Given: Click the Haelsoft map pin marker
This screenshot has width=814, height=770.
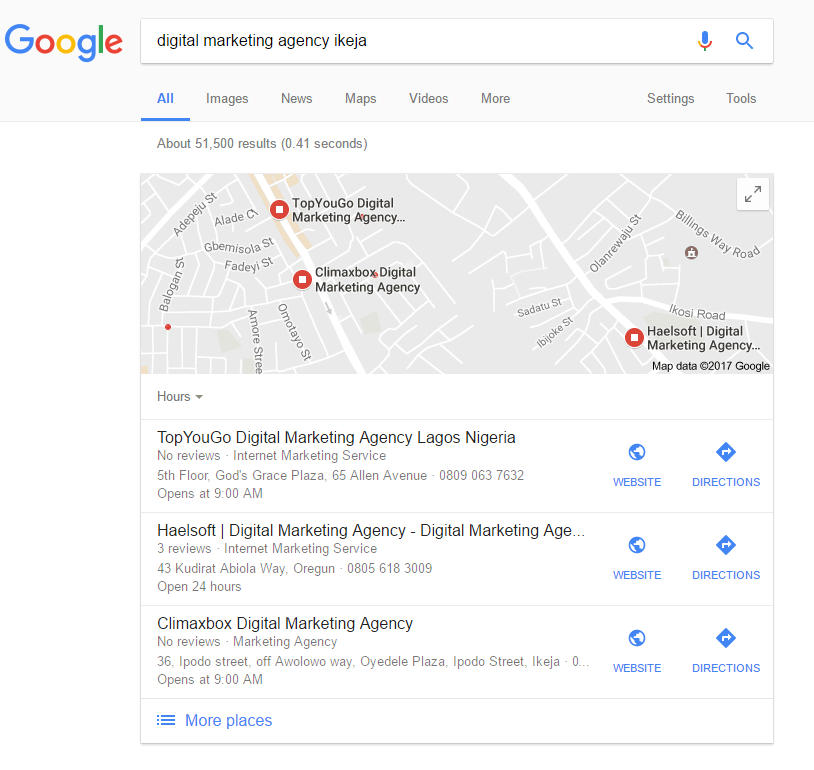Looking at the screenshot, I should pos(634,337).
